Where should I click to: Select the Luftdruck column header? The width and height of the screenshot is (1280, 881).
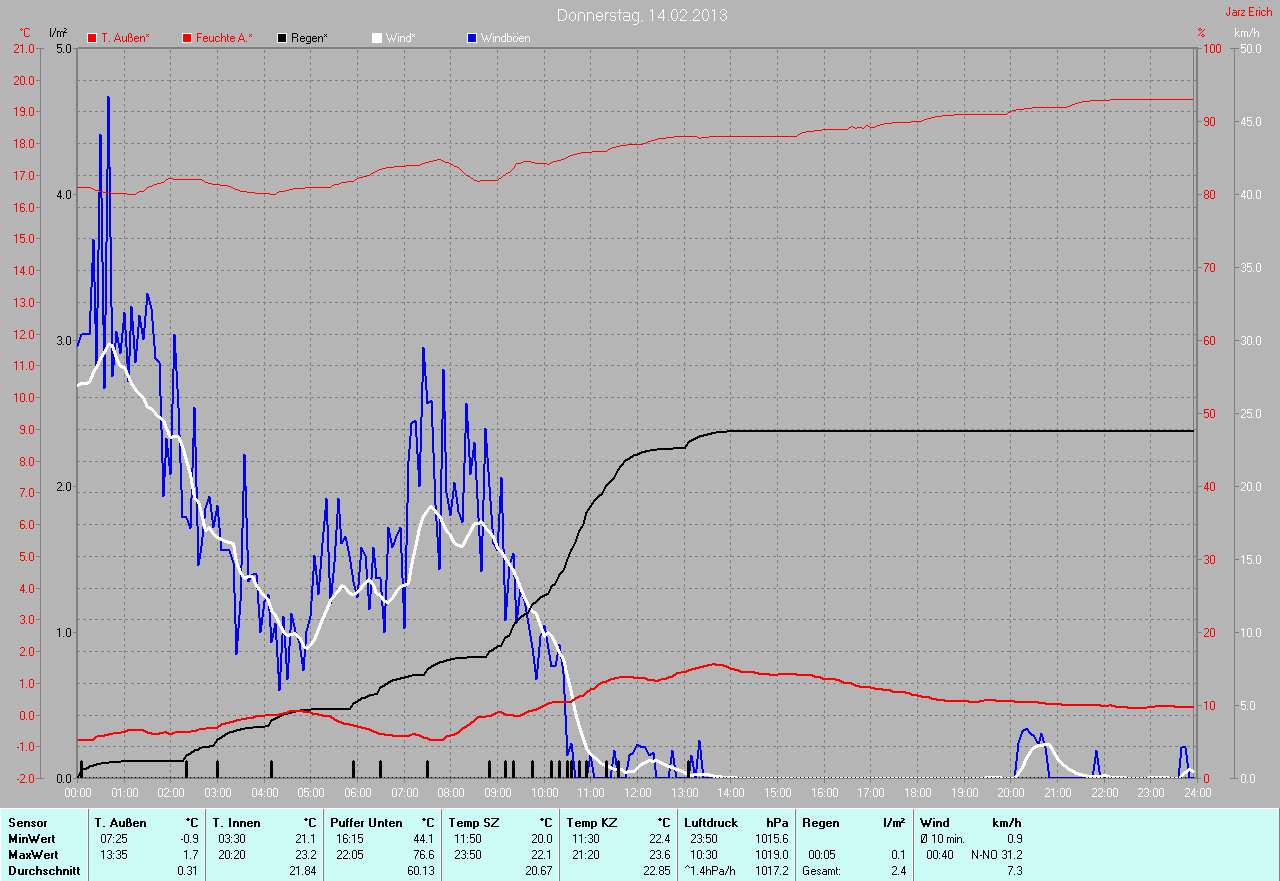coord(709,823)
